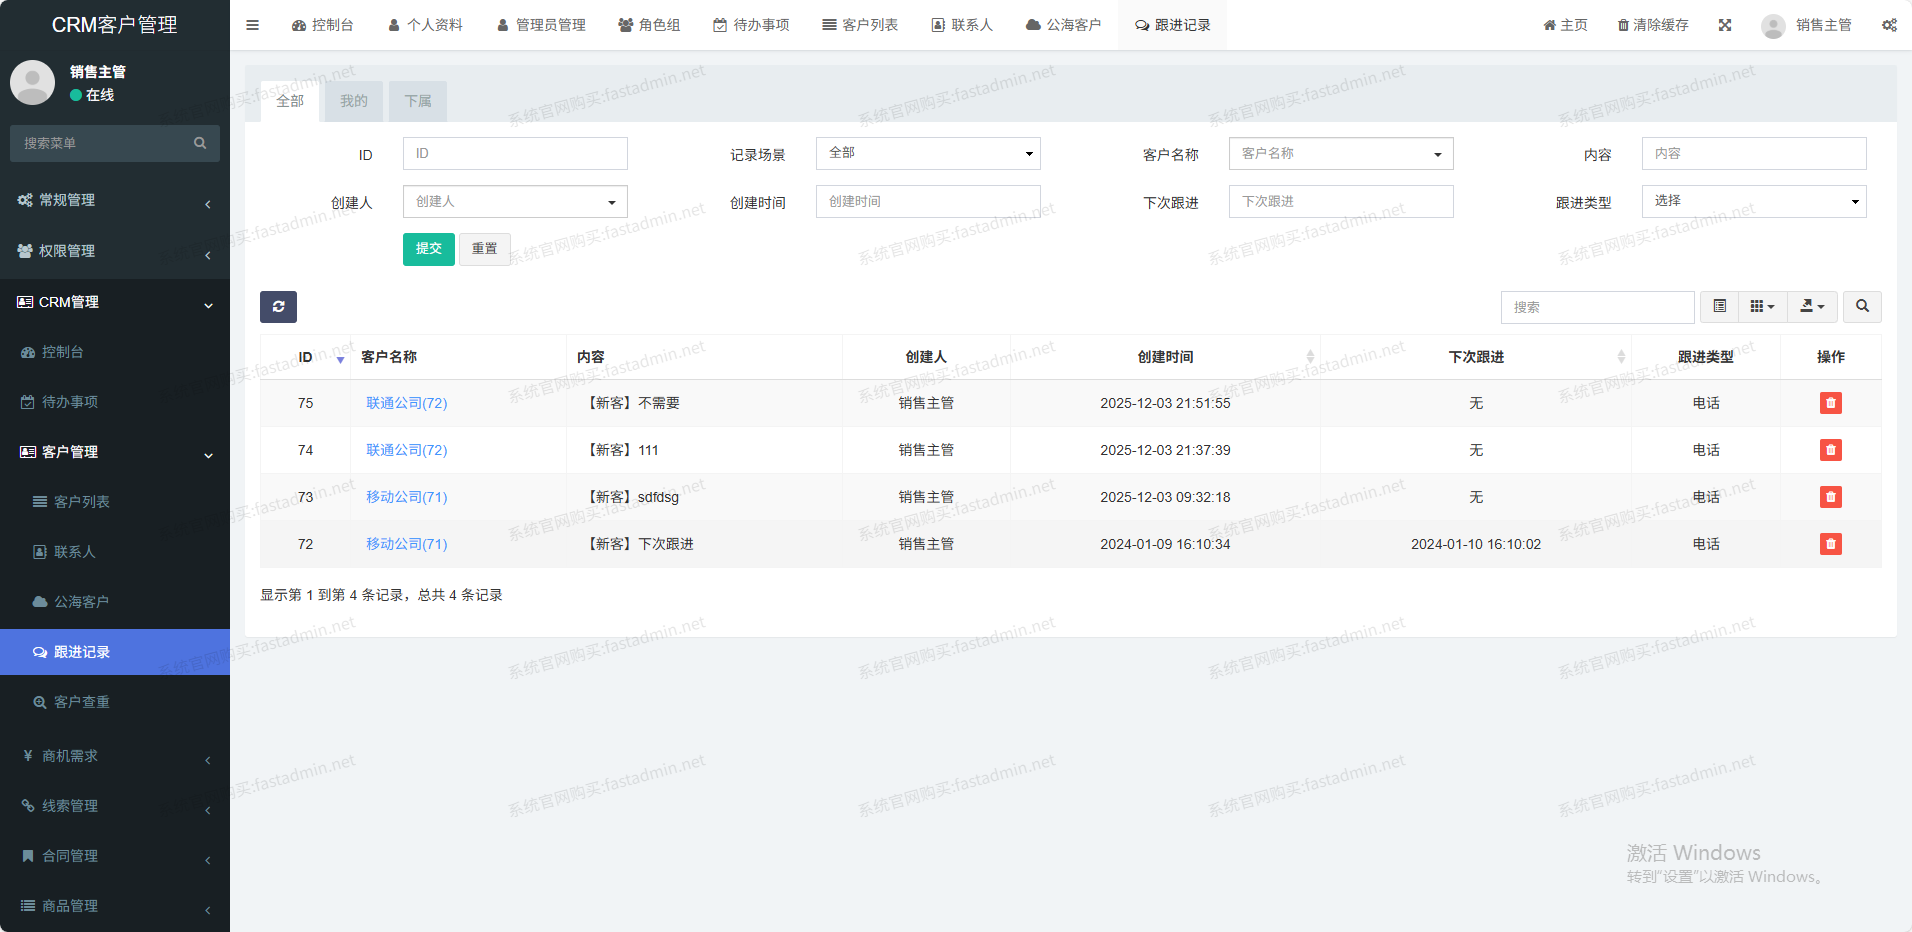The height and width of the screenshot is (932, 1912).
Task: Click the refresh table button
Action: click(x=278, y=307)
